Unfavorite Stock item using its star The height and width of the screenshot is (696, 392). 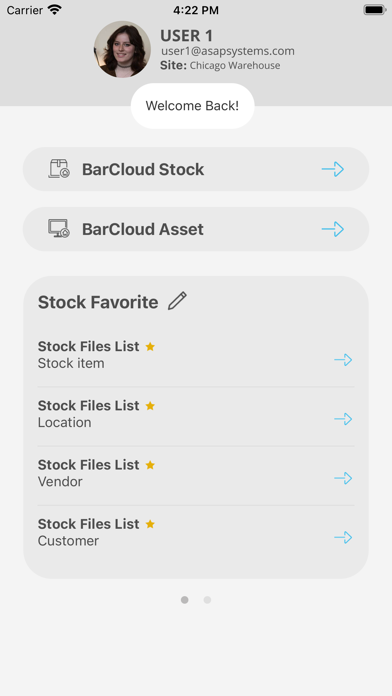[150, 346]
